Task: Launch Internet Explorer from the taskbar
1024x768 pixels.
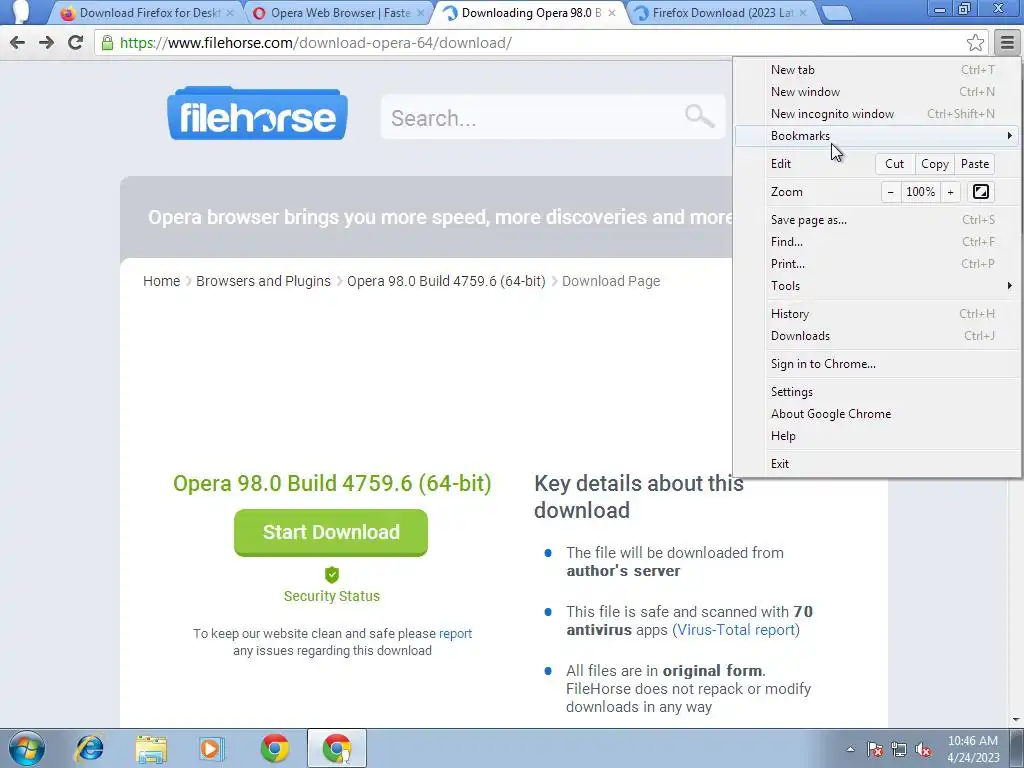Action: tap(89, 748)
